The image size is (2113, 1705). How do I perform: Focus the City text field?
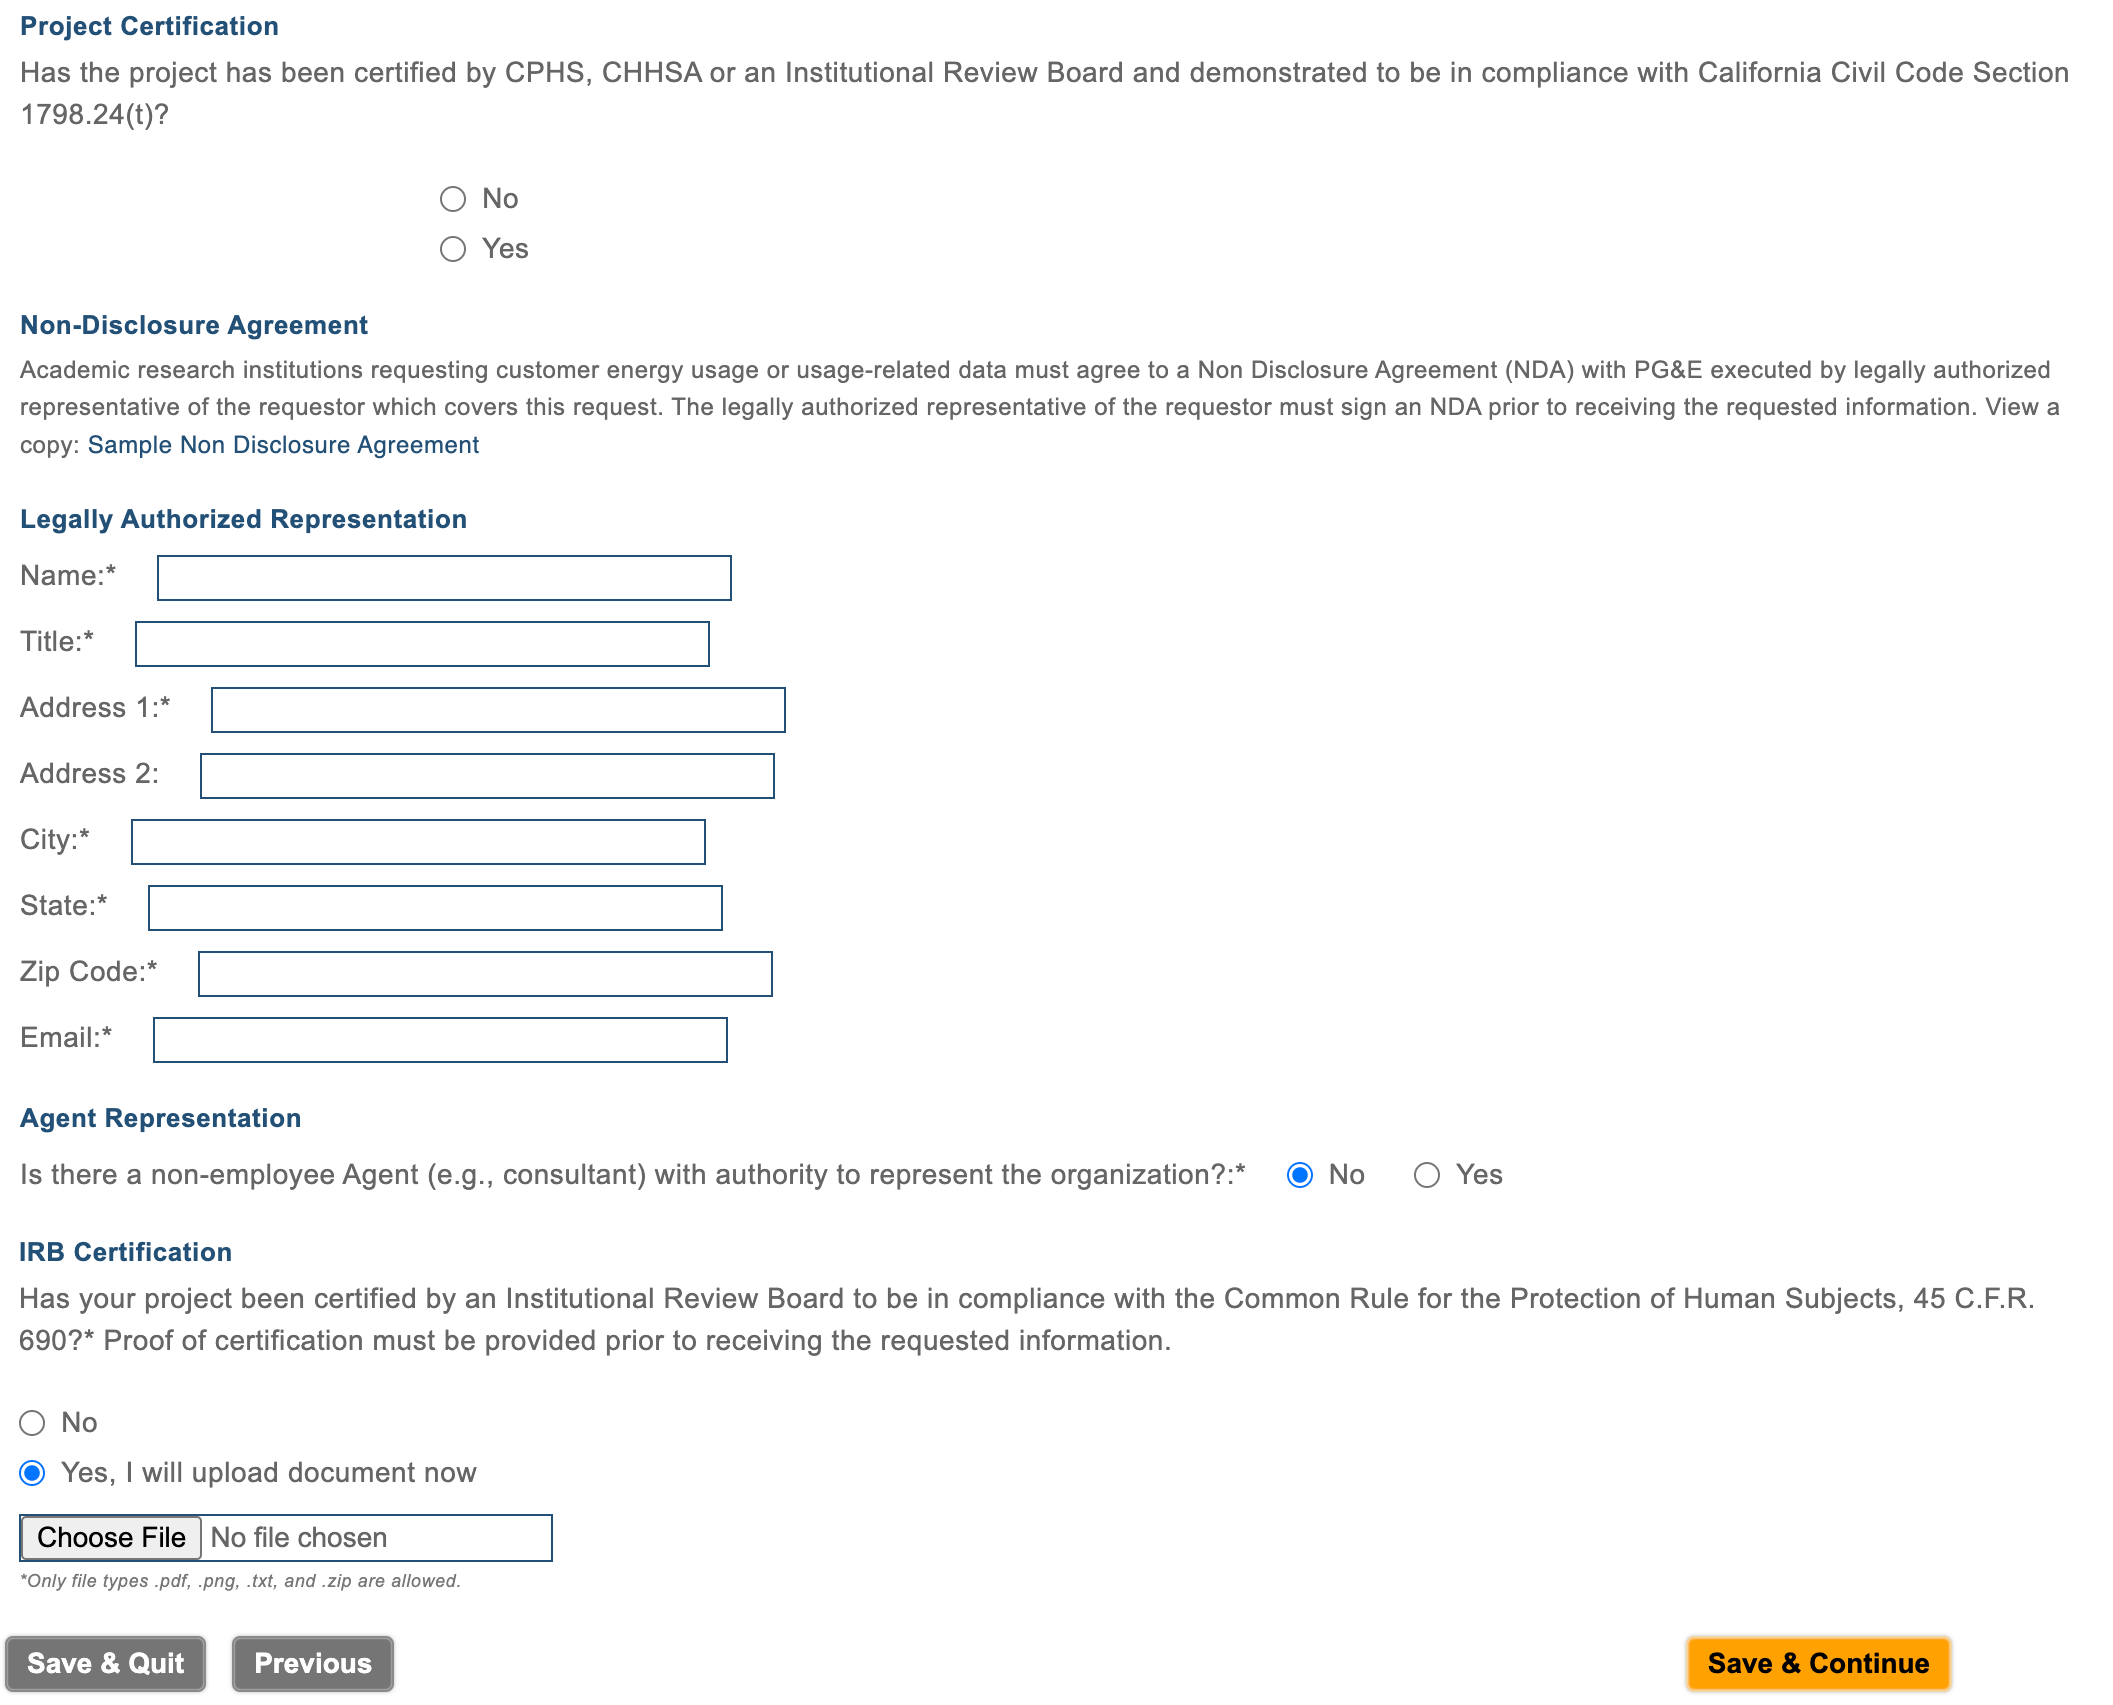pyautogui.click(x=418, y=842)
